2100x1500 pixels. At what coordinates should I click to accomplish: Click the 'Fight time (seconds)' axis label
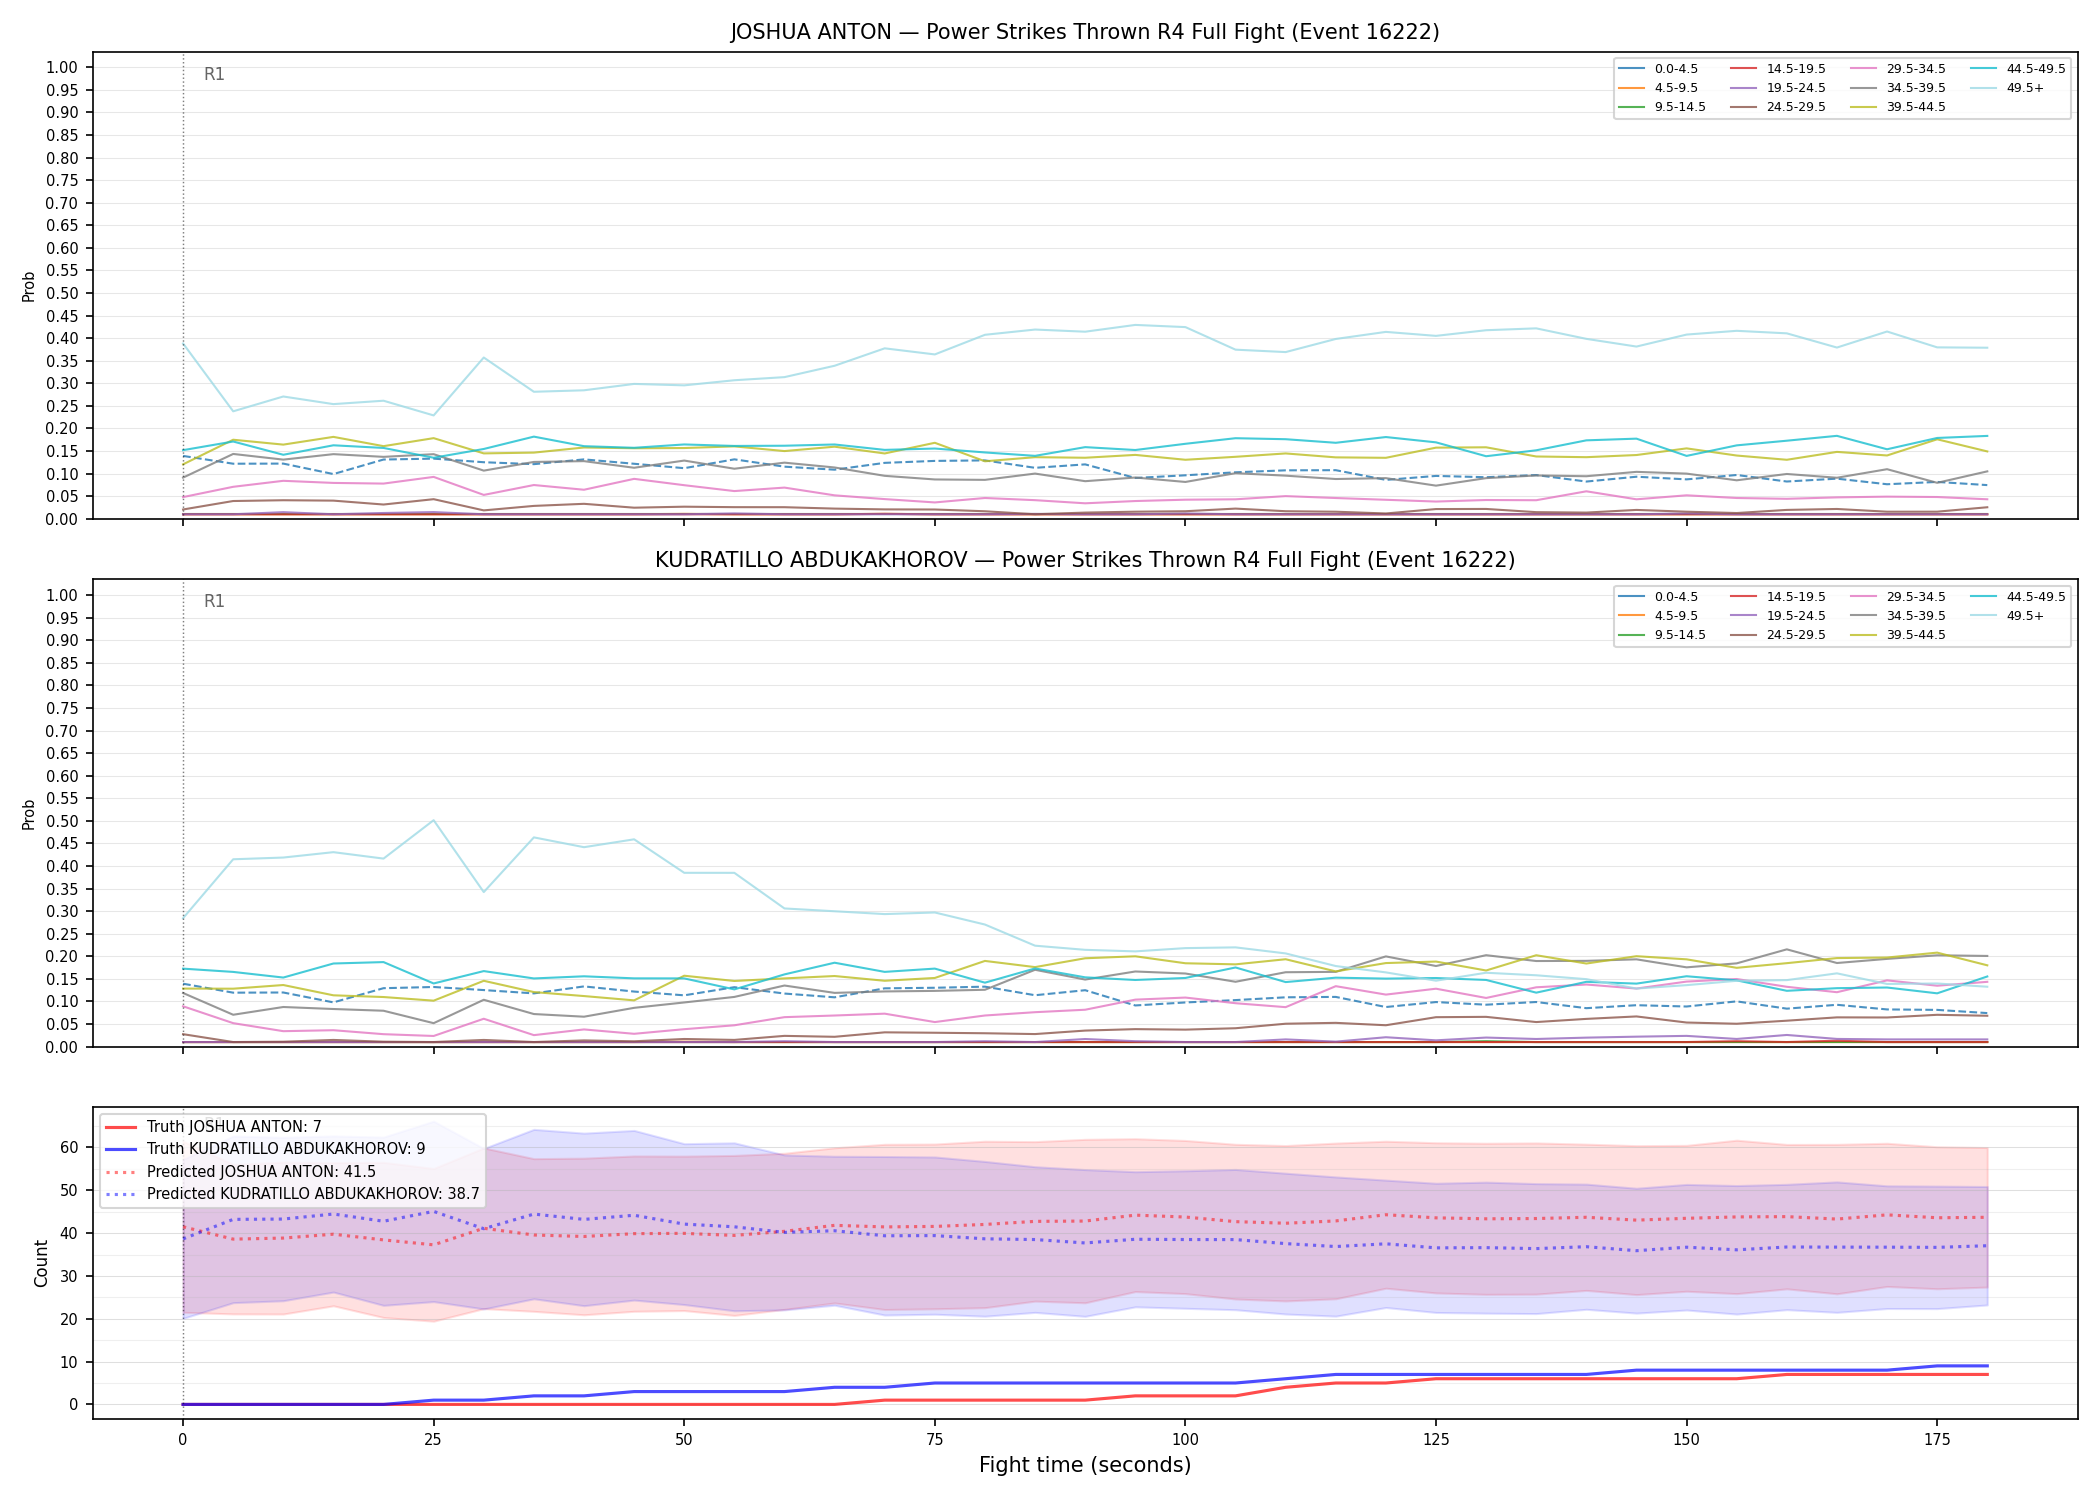[1085, 1465]
